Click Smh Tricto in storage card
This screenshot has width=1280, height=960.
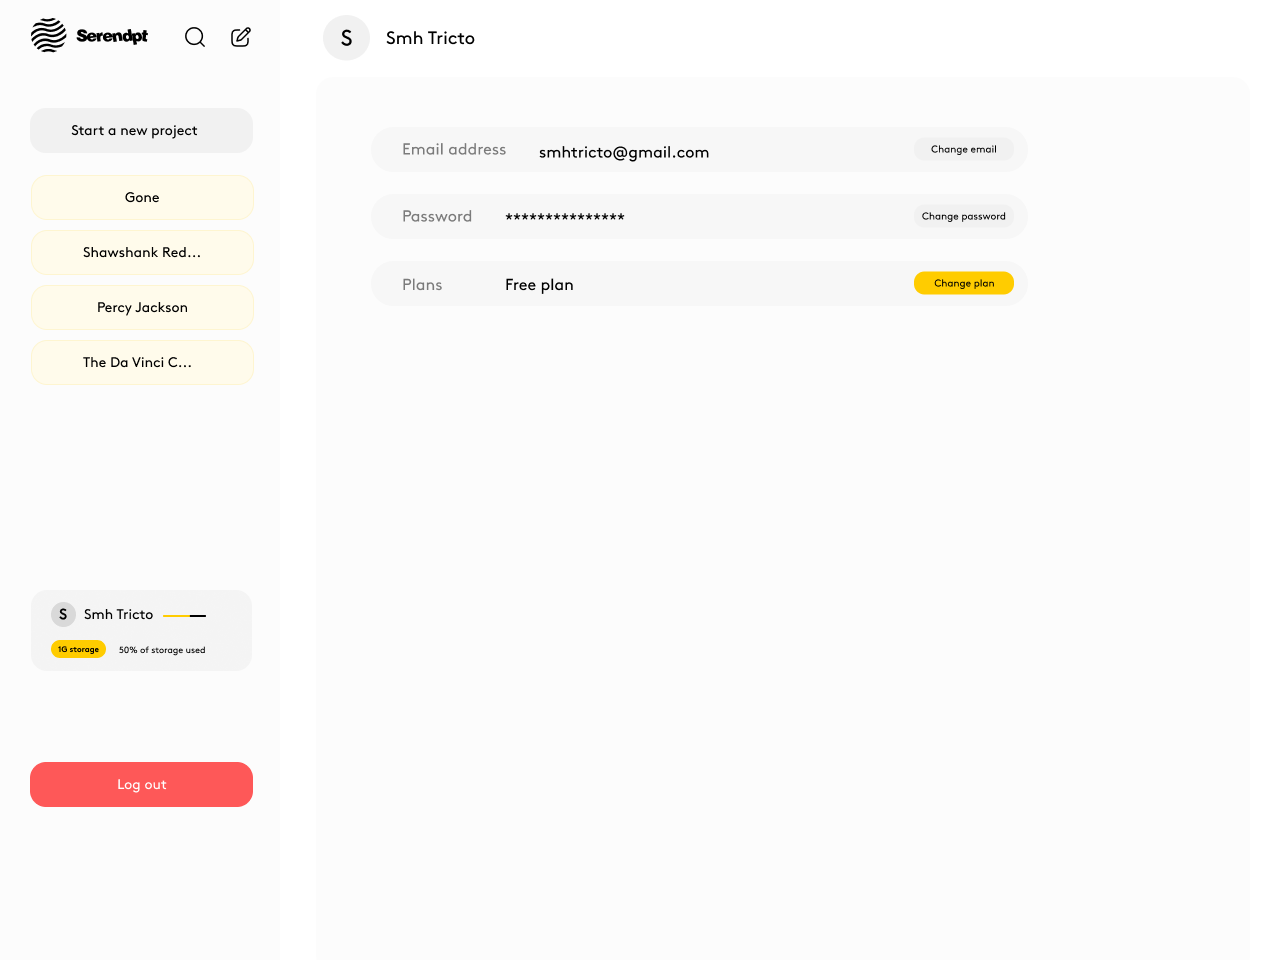118,614
